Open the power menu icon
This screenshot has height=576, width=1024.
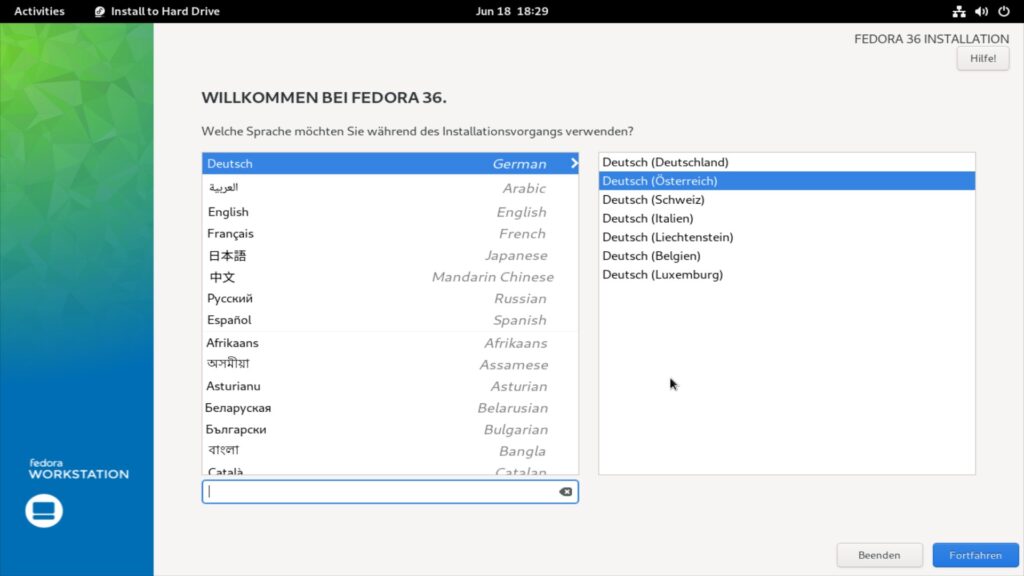click(1004, 11)
